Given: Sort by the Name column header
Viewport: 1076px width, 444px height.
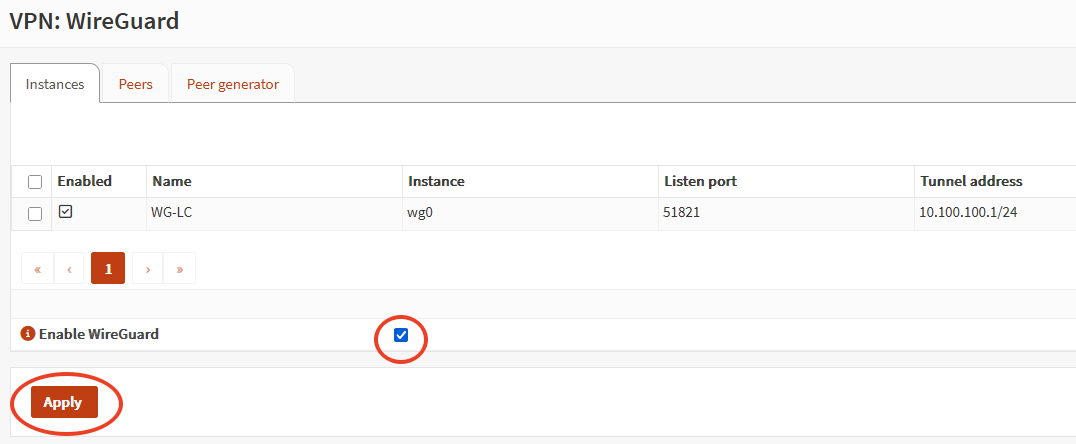Looking at the screenshot, I should [x=172, y=181].
